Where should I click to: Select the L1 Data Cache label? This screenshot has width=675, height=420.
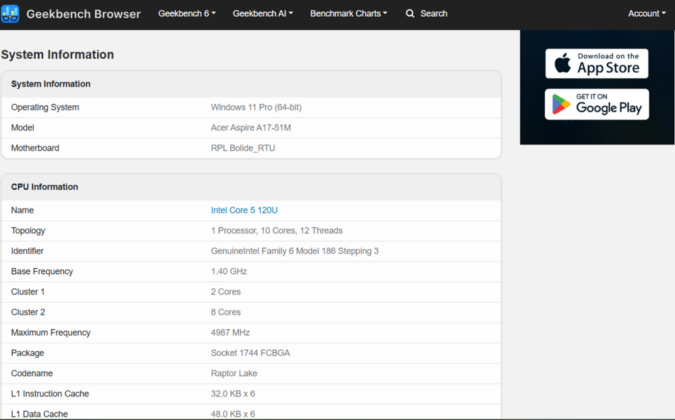tap(39, 414)
